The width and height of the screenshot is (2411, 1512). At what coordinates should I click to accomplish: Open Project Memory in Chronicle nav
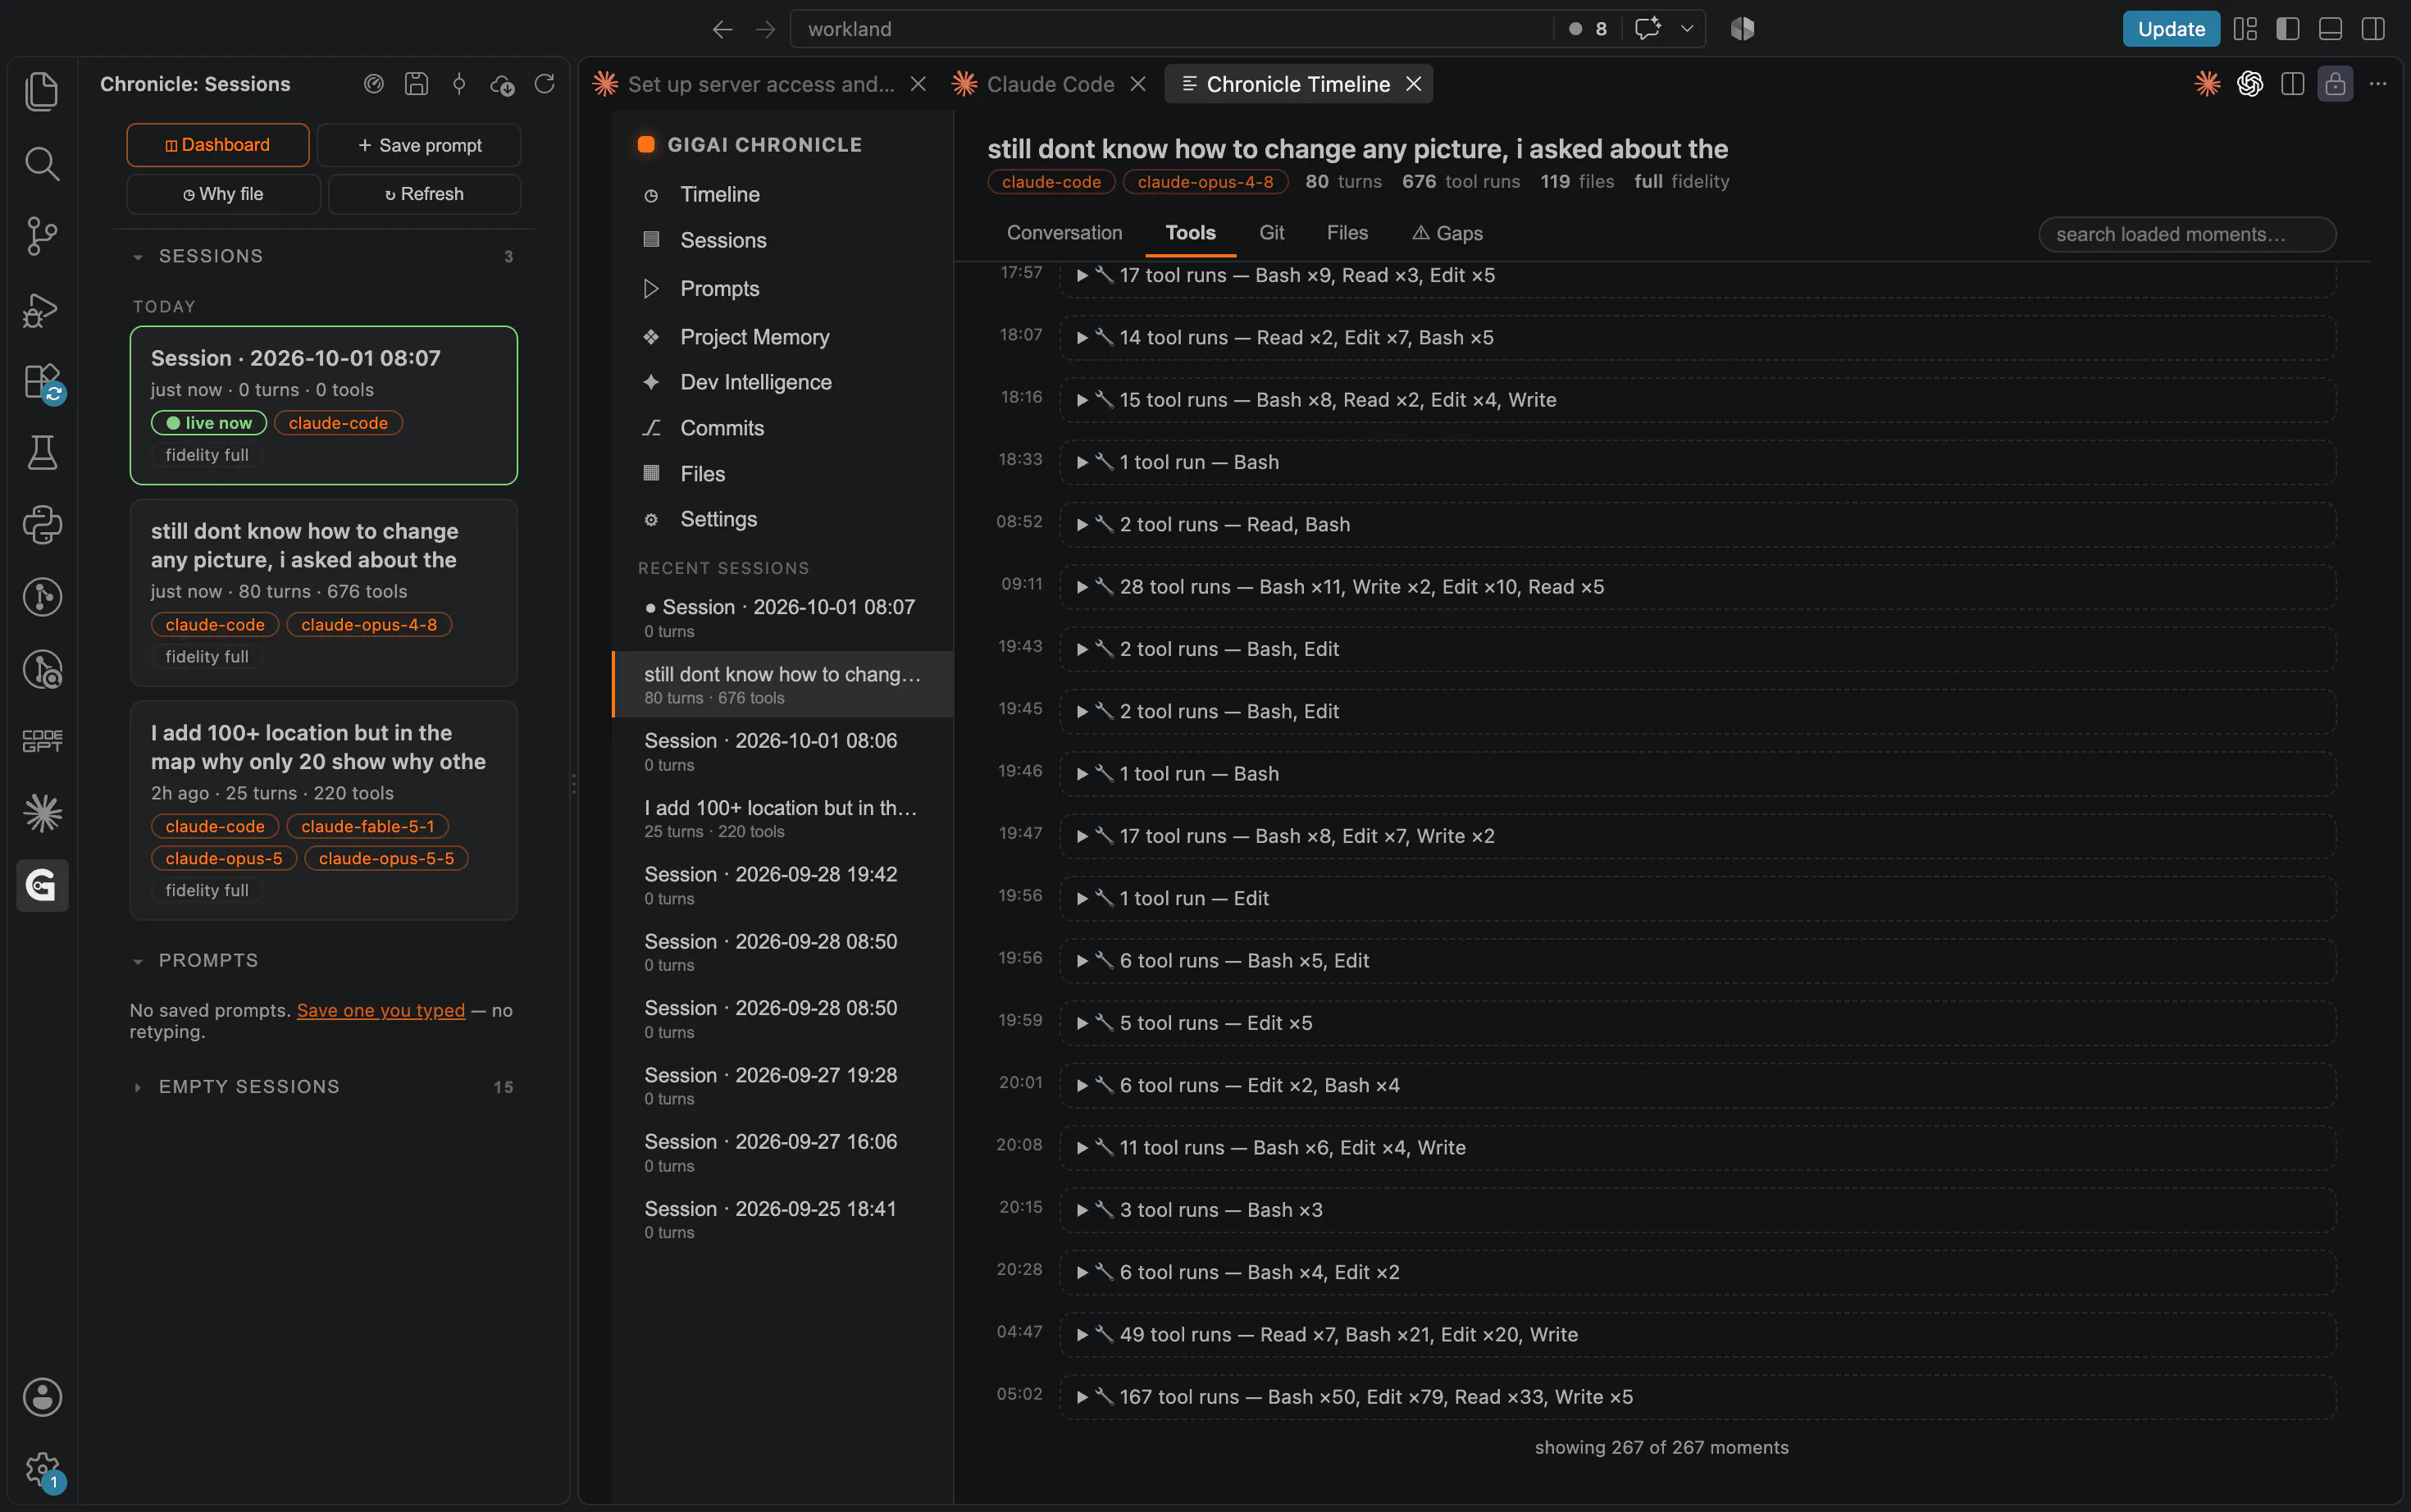pyautogui.click(x=754, y=337)
